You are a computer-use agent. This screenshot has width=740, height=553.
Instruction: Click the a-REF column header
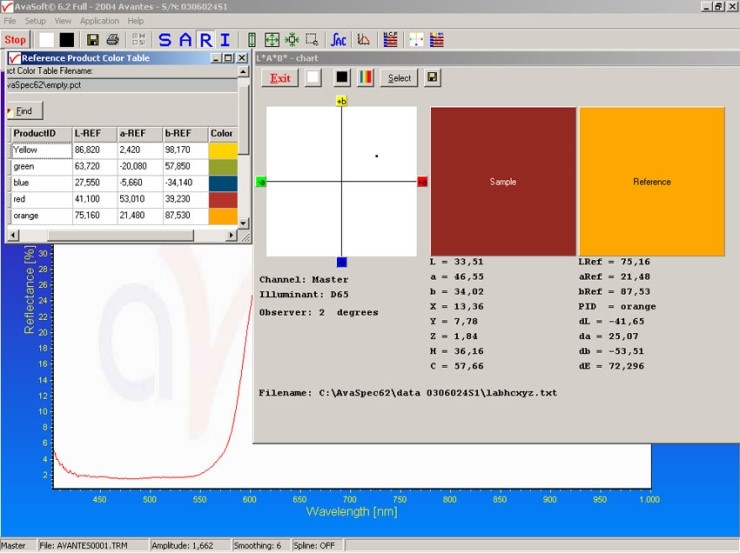[140, 134]
